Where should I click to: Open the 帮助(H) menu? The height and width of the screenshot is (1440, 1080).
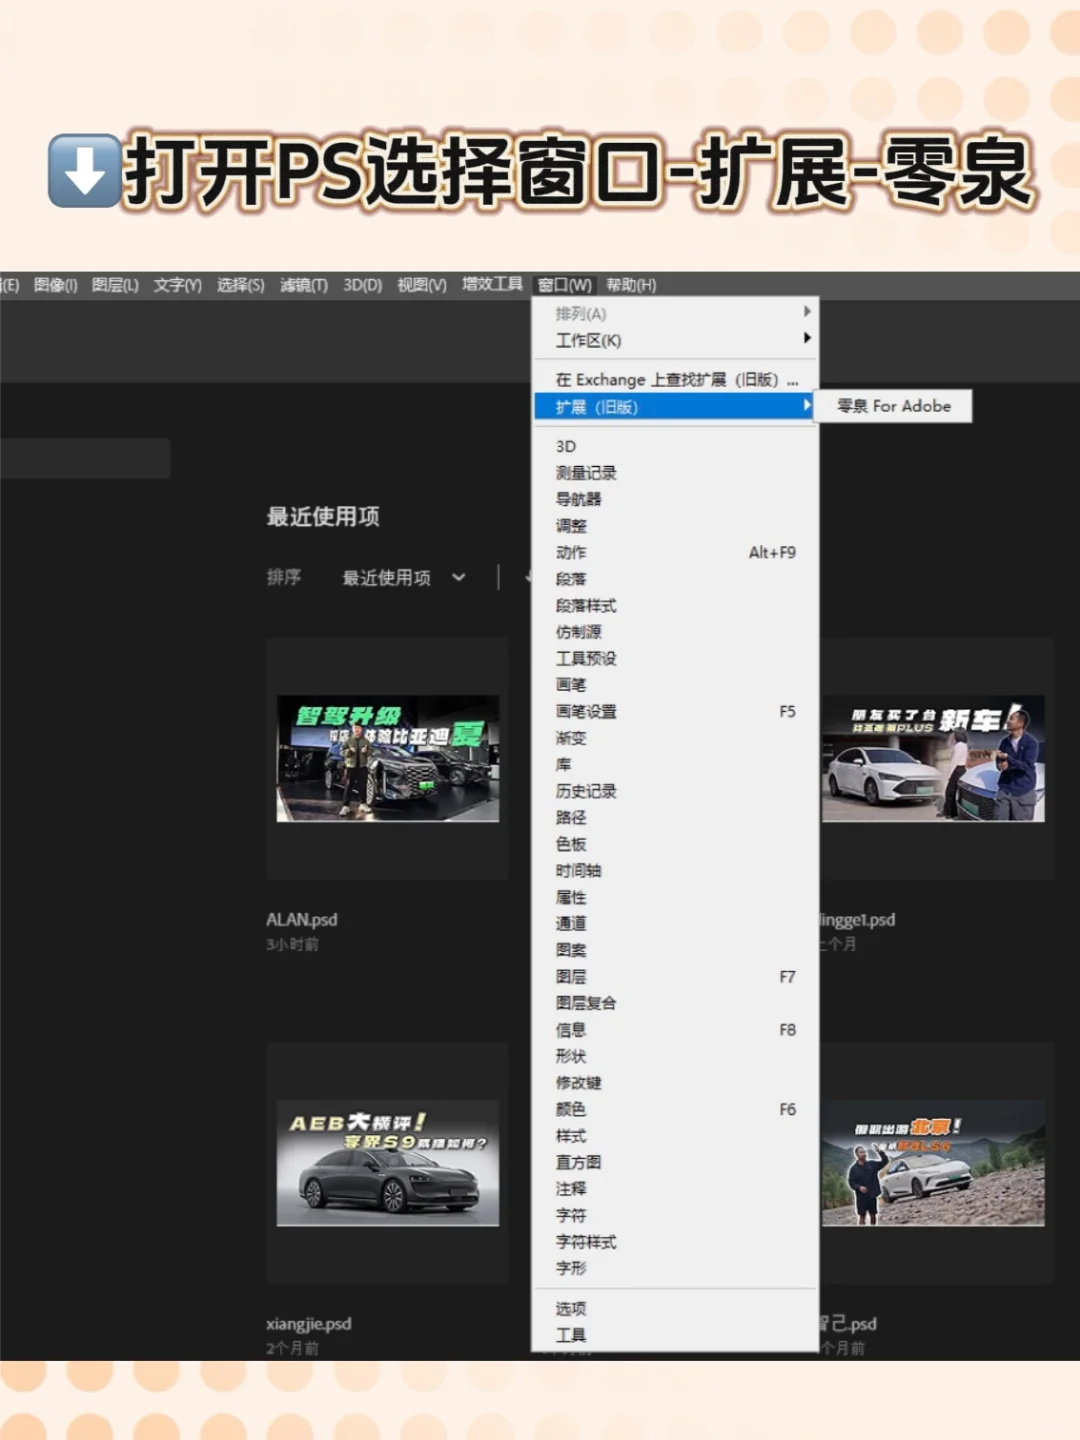click(x=631, y=285)
